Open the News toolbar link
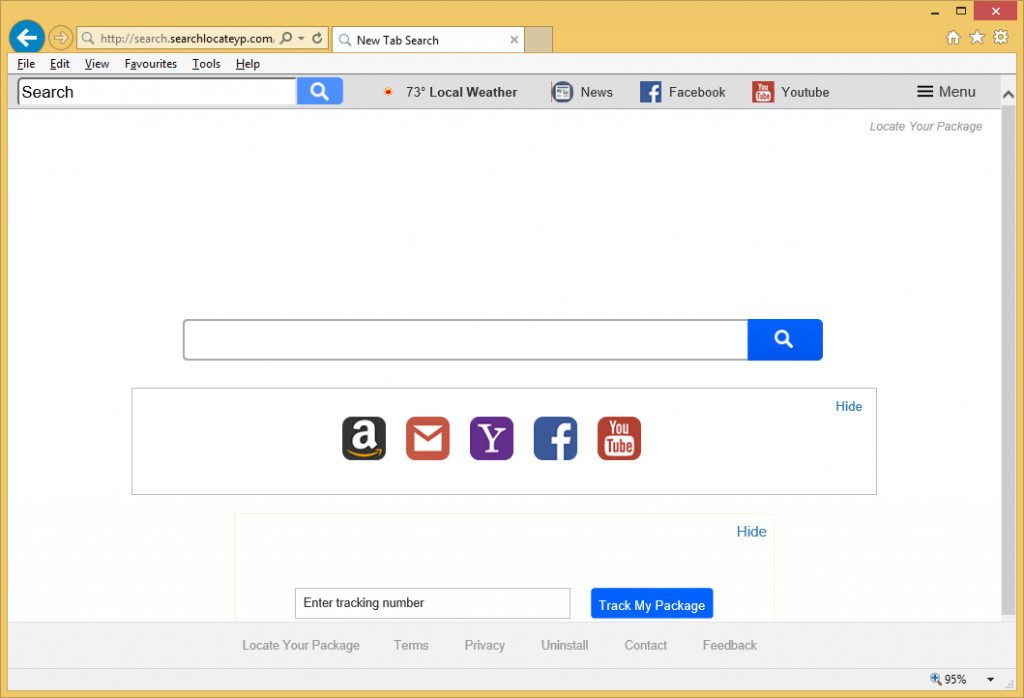The height and width of the screenshot is (698, 1024). pos(597,92)
